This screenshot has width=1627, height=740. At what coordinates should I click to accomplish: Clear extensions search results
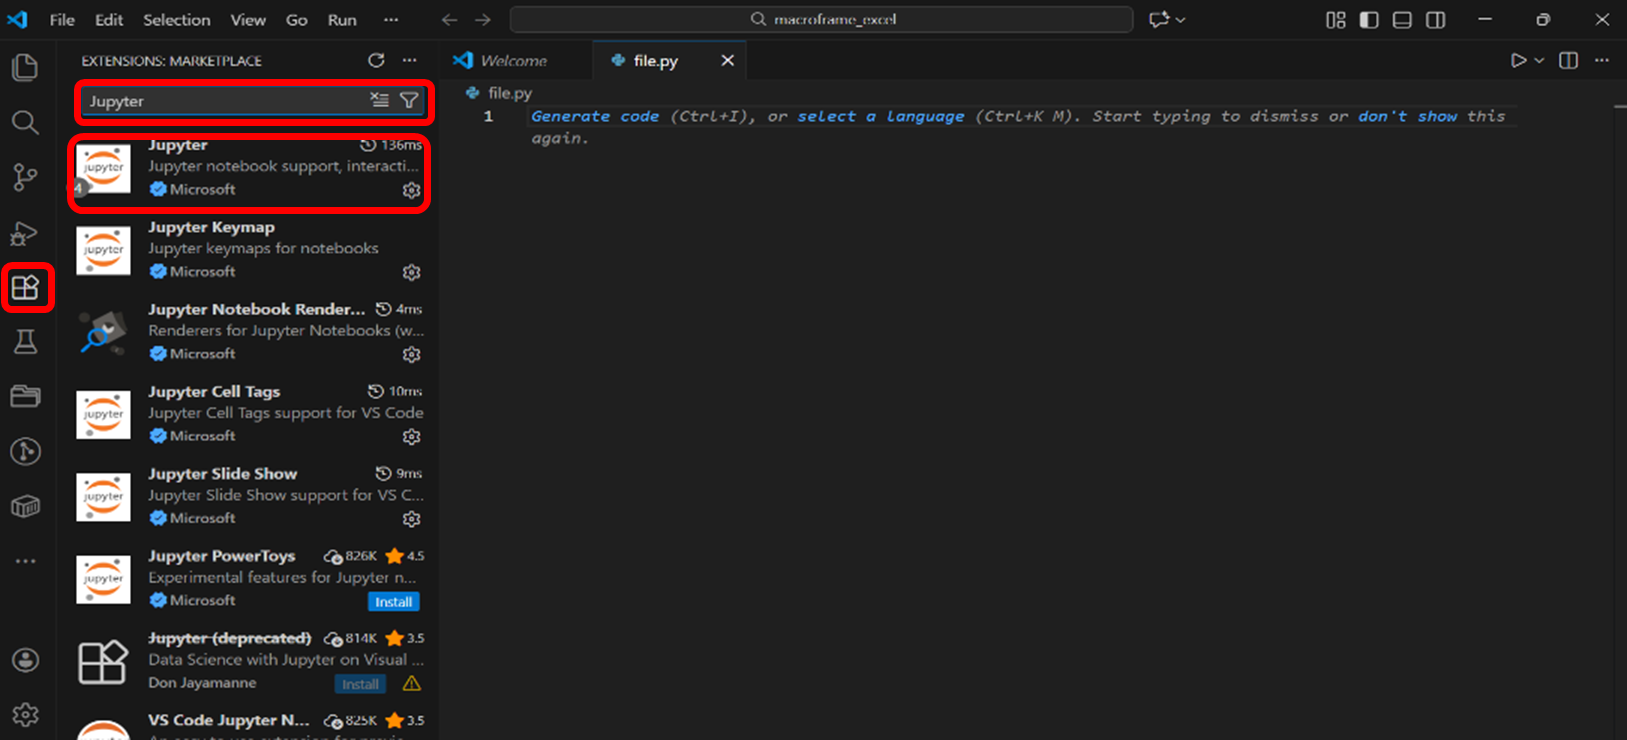click(x=379, y=100)
